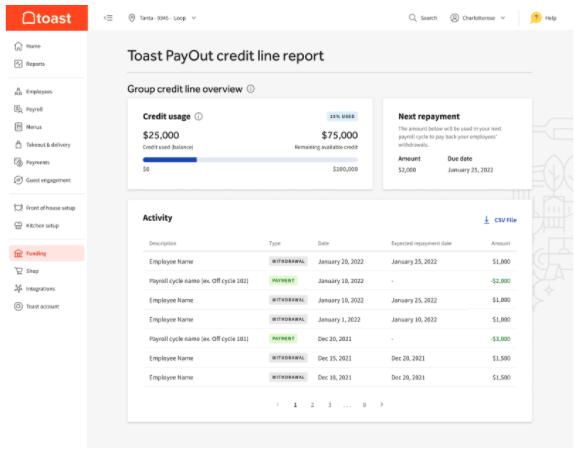578x454 pixels.
Task: Click the $25,000 credit used value
Action: click(161, 135)
